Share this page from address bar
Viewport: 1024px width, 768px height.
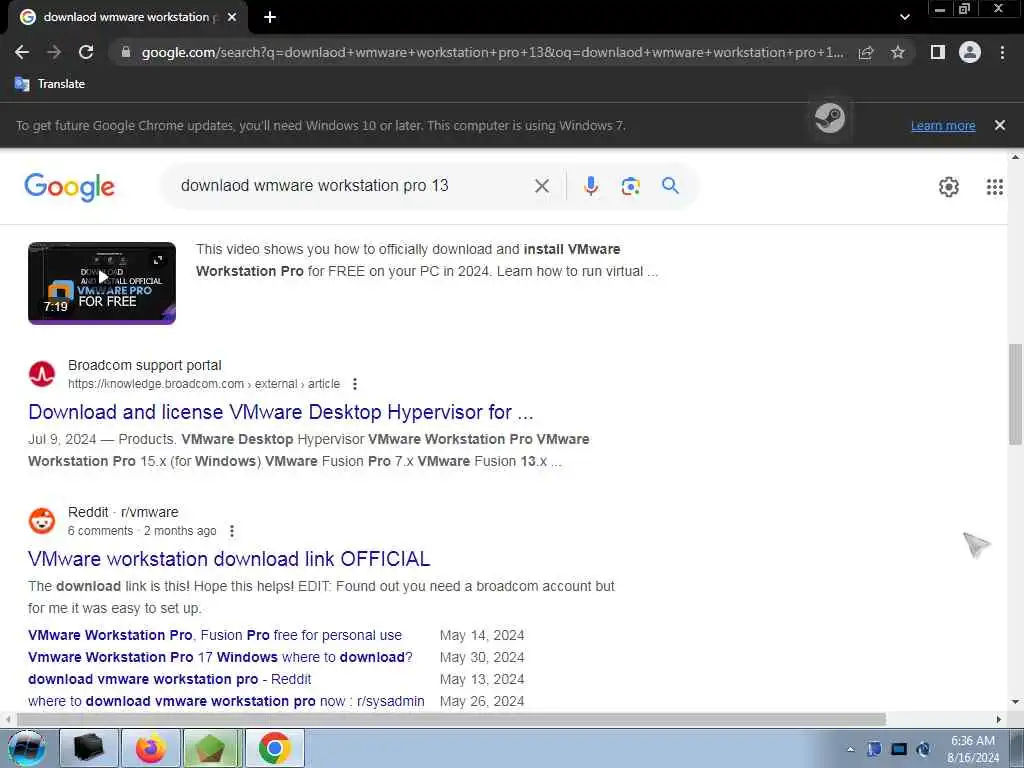[866, 53]
